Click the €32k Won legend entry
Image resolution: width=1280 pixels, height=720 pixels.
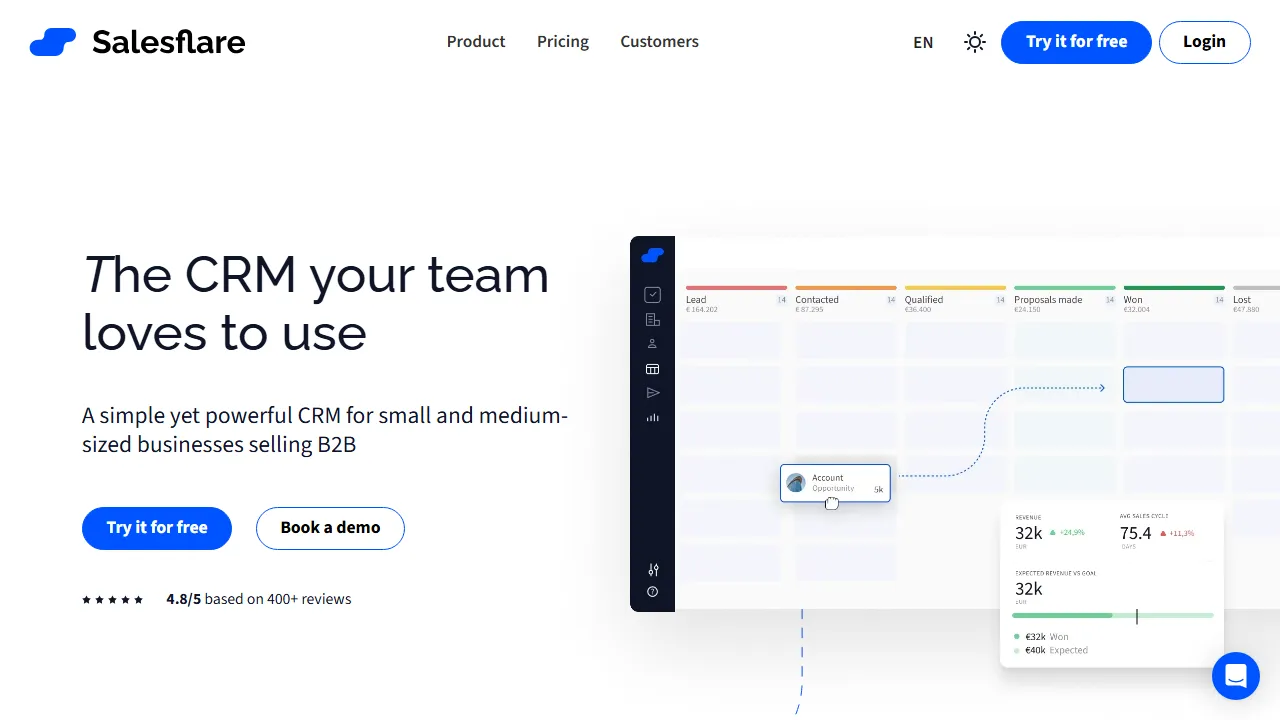click(x=1041, y=637)
